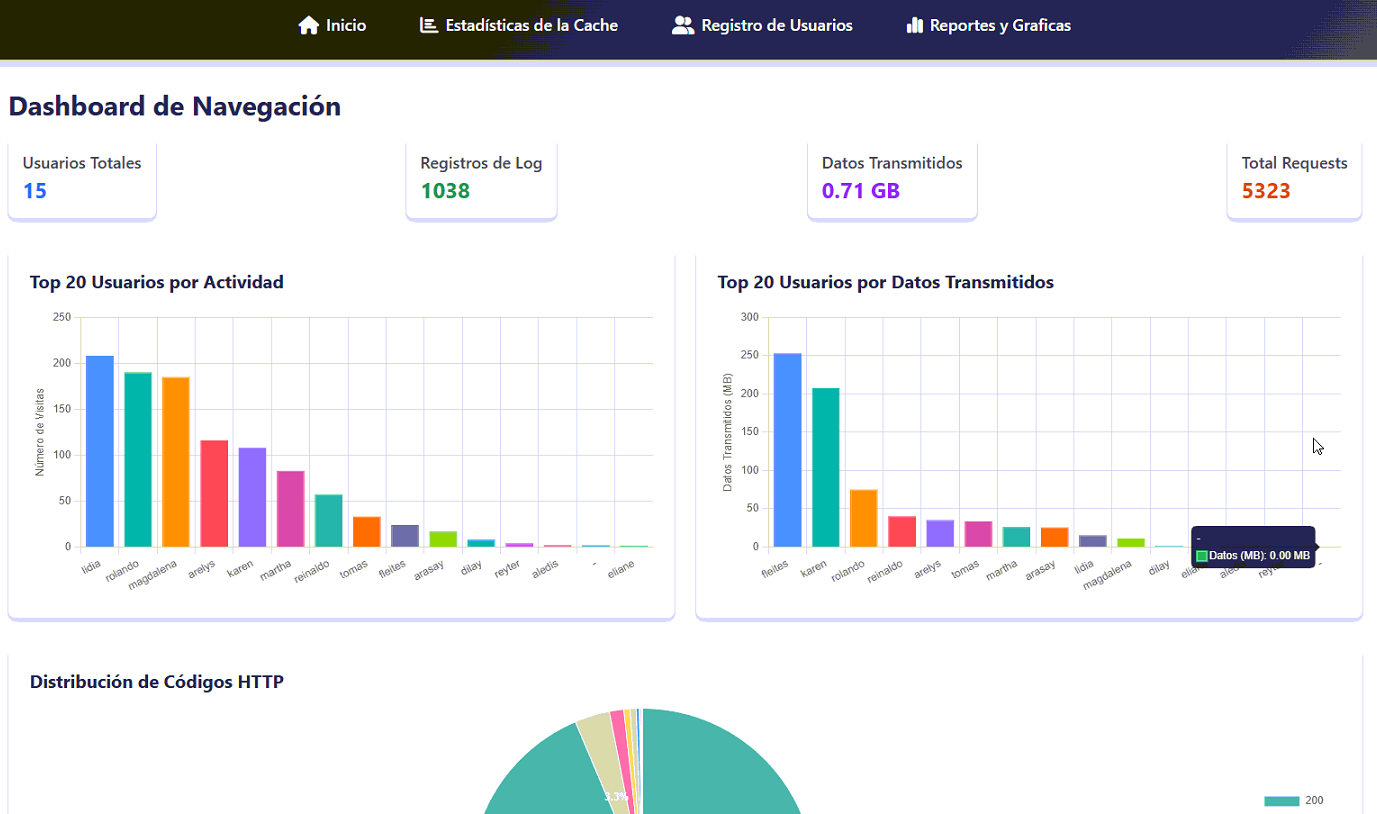Click the bar chart icon for Reportes y Graficas
This screenshot has width=1377, height=814.
point(914,25)
